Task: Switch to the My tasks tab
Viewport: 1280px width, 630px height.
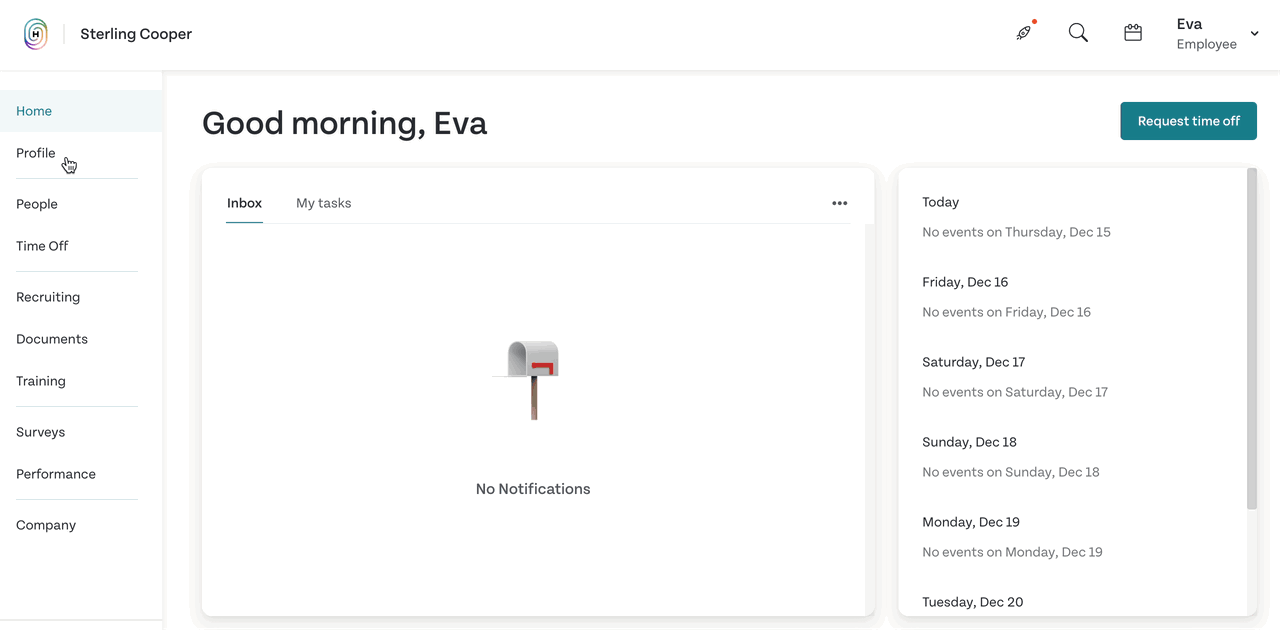Action: pyautogui.click(x=324, y=203)
